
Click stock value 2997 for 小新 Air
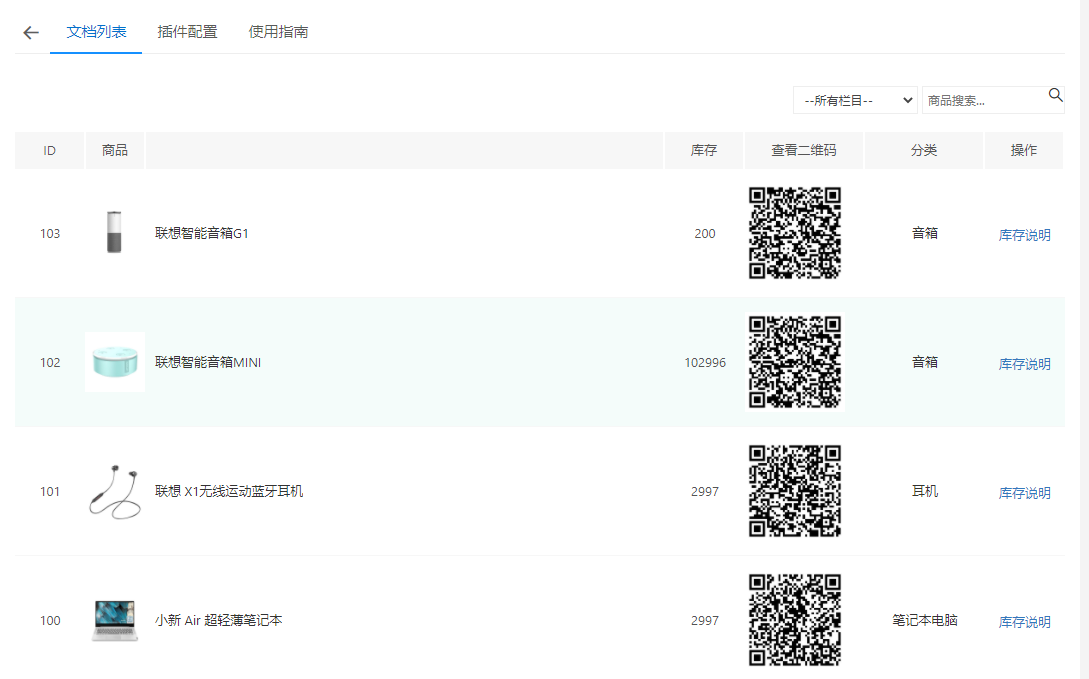704,621
